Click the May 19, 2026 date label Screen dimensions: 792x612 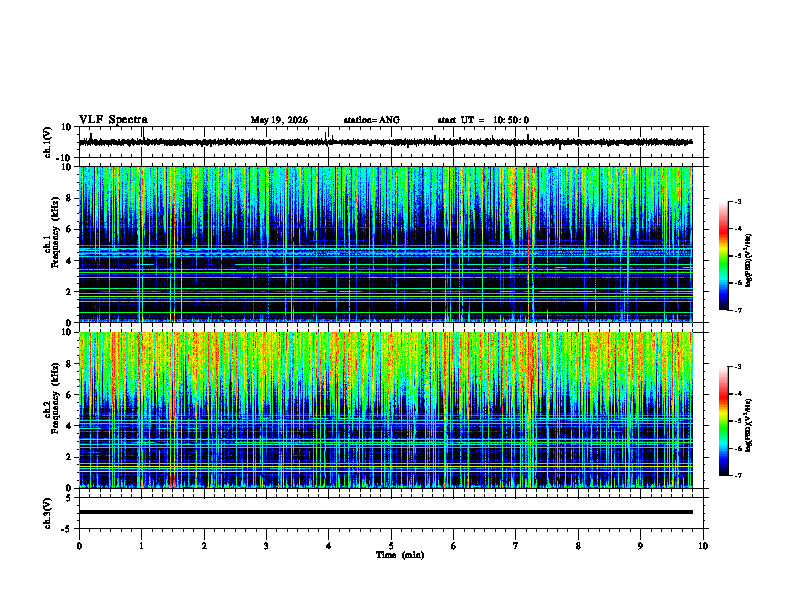pos(279,120)
